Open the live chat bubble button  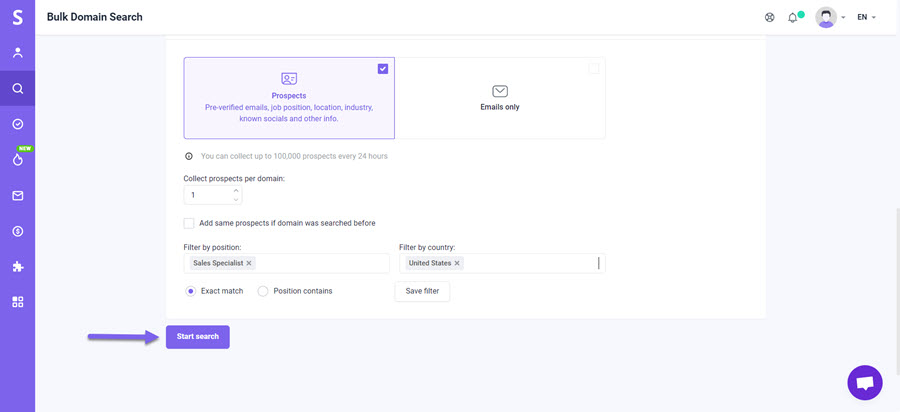[x=864, y=383]
